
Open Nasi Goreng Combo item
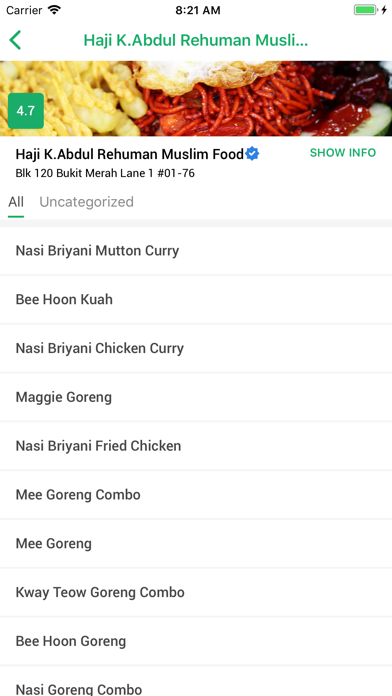click(x=196, y=681)
